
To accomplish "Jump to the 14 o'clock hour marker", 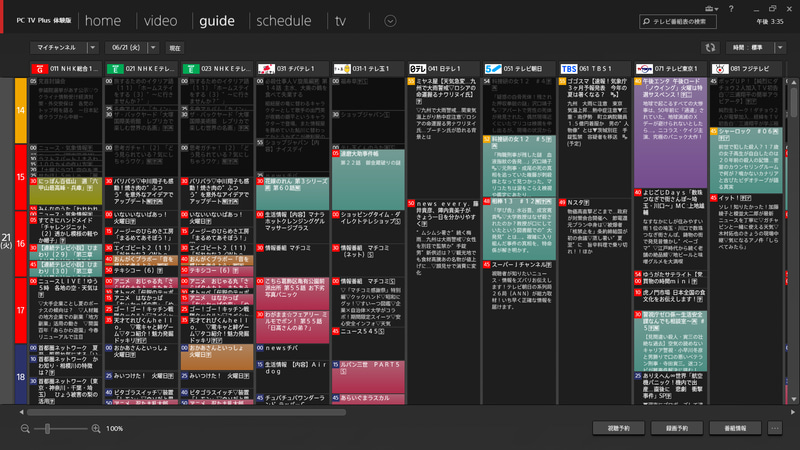I will coord(20,110).
